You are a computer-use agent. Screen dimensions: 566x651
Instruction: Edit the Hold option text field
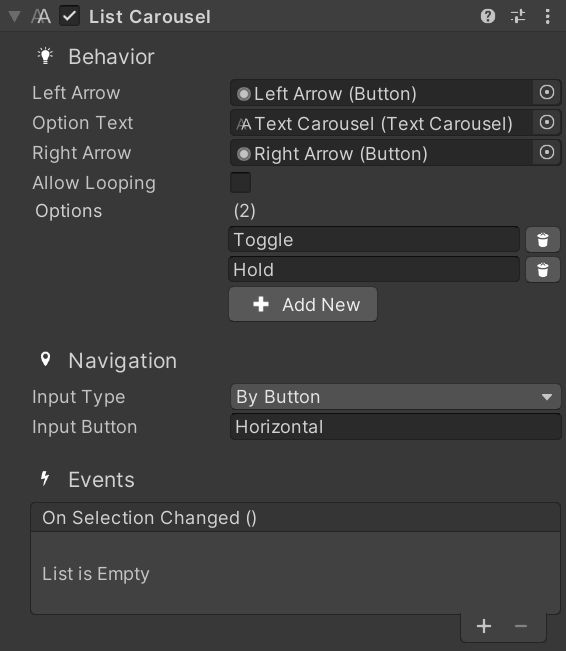pos(374,269)
